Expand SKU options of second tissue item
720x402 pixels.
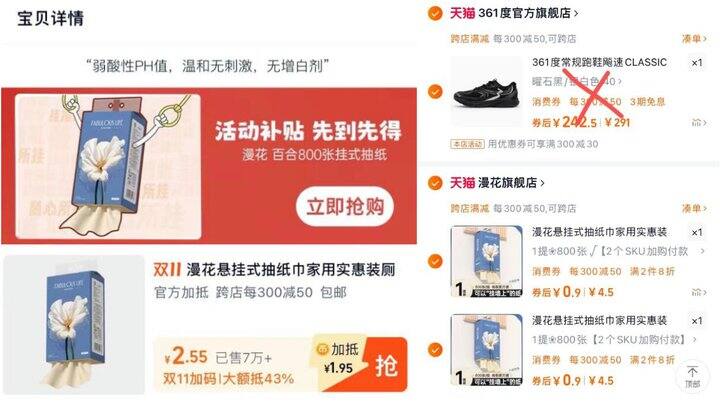coord(615,340)
